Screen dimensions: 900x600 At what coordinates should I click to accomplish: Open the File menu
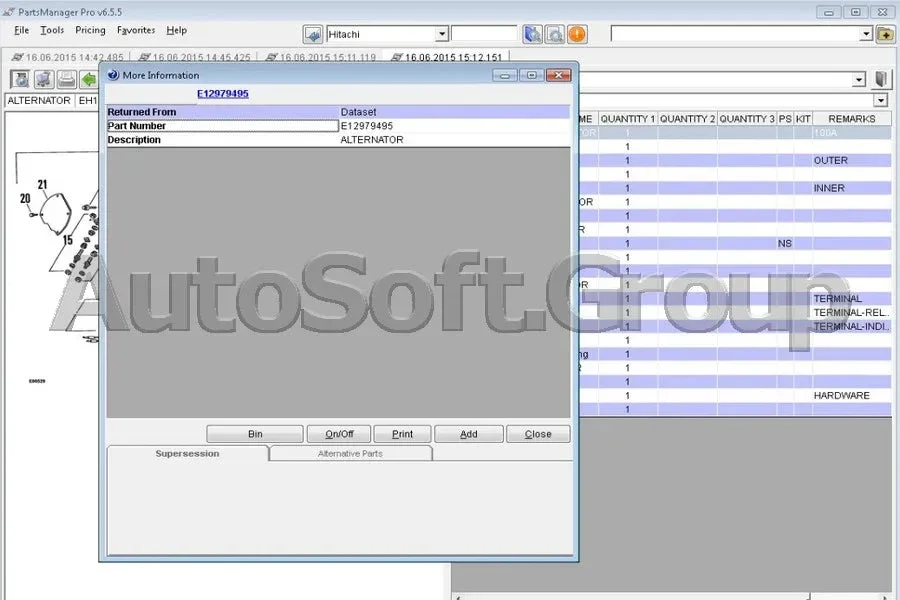(21, 30)
